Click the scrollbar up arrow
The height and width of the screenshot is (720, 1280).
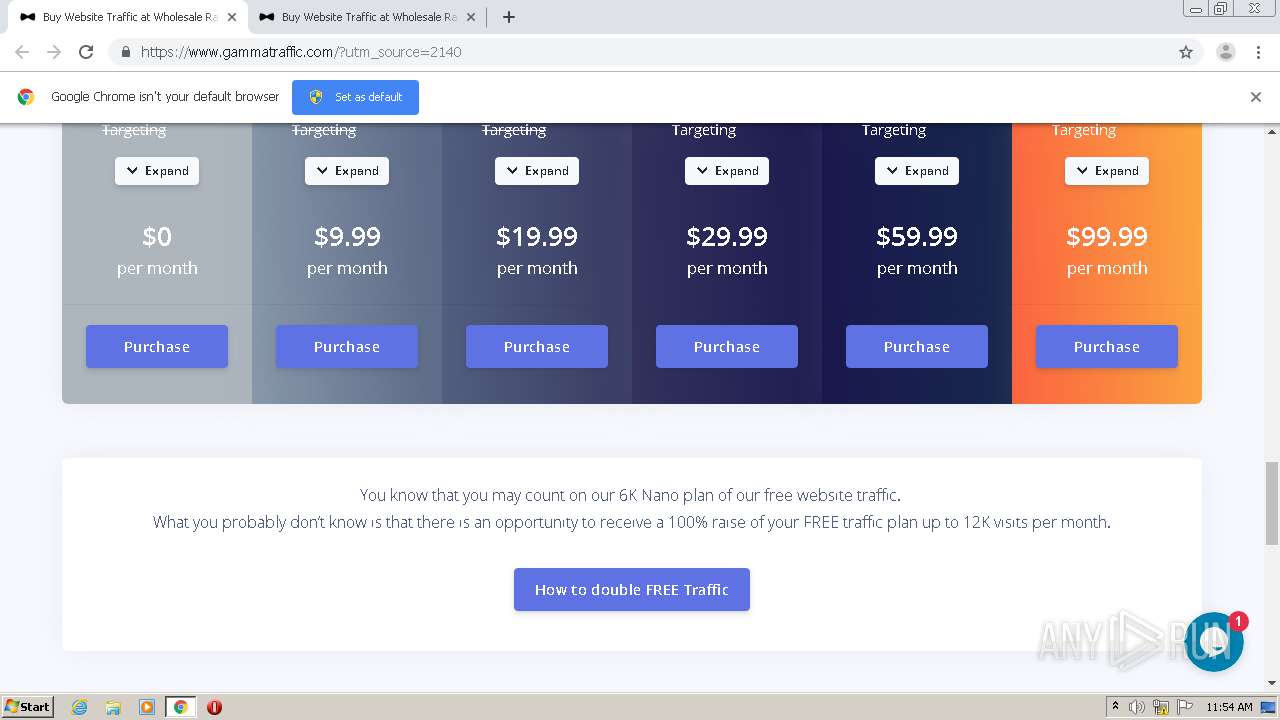tap(1272, 131)
